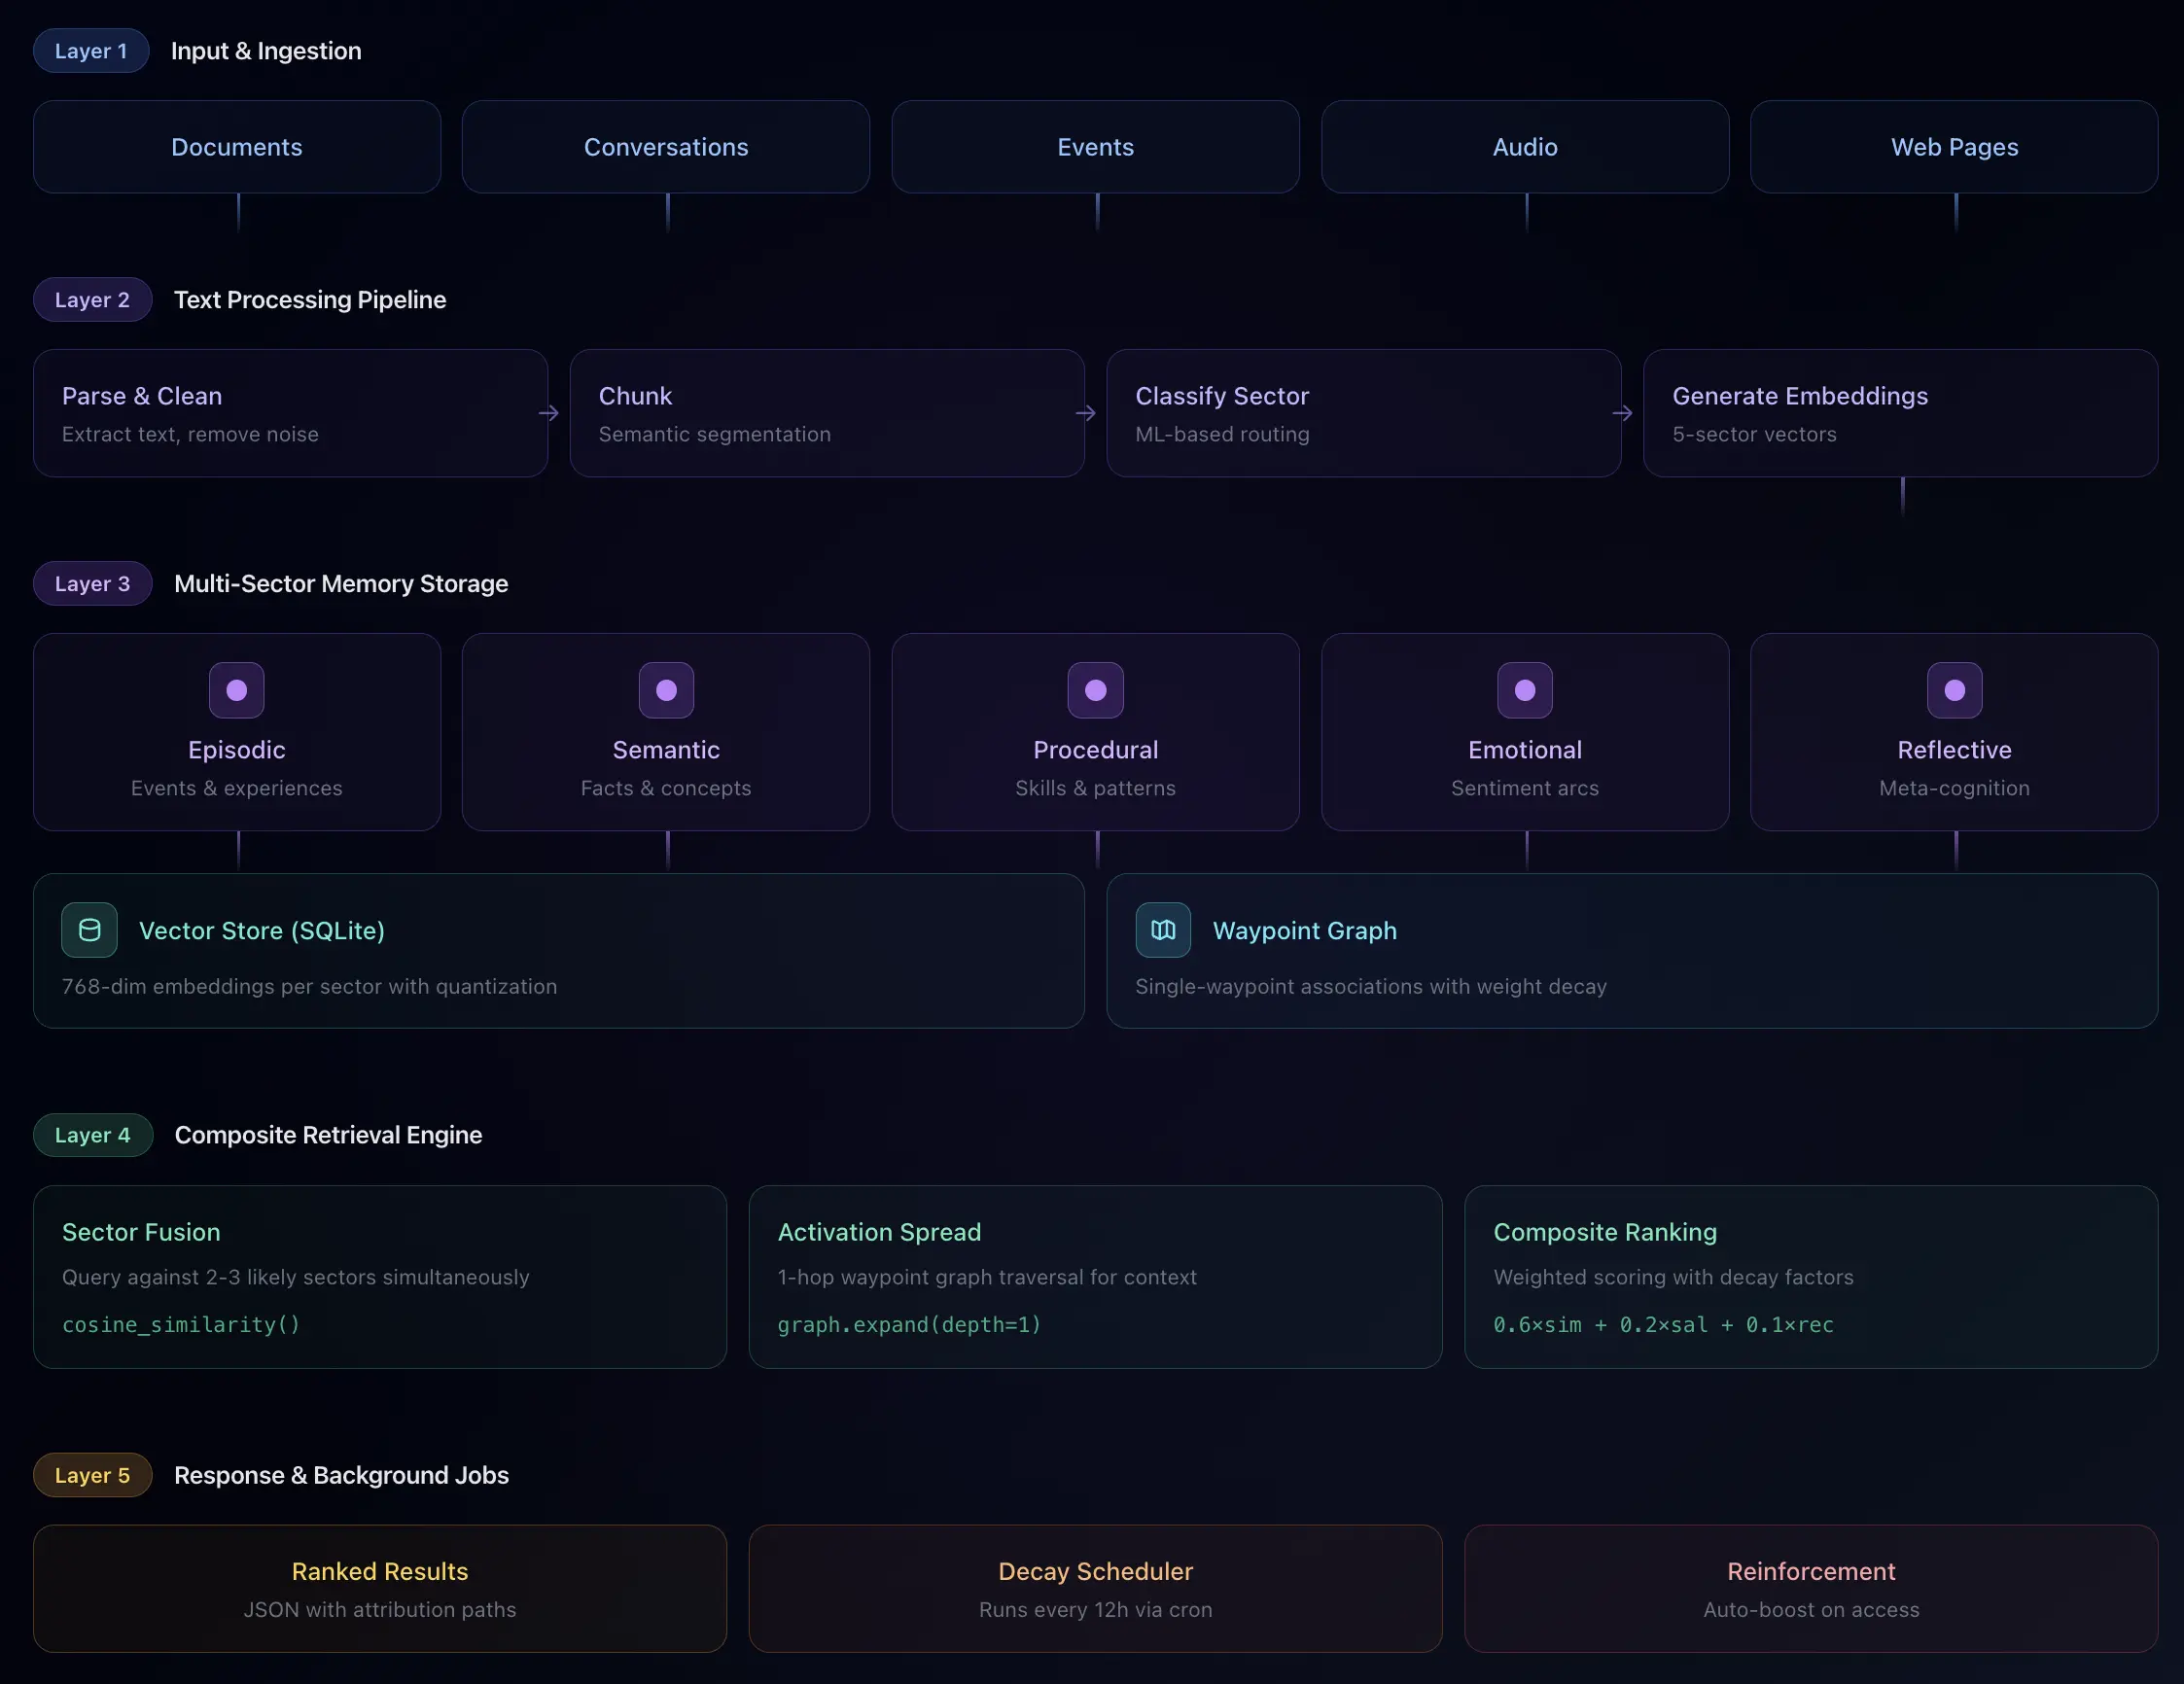Select the Layer 4 green badge
2184x1684 pixels.
coord(92,1135)
